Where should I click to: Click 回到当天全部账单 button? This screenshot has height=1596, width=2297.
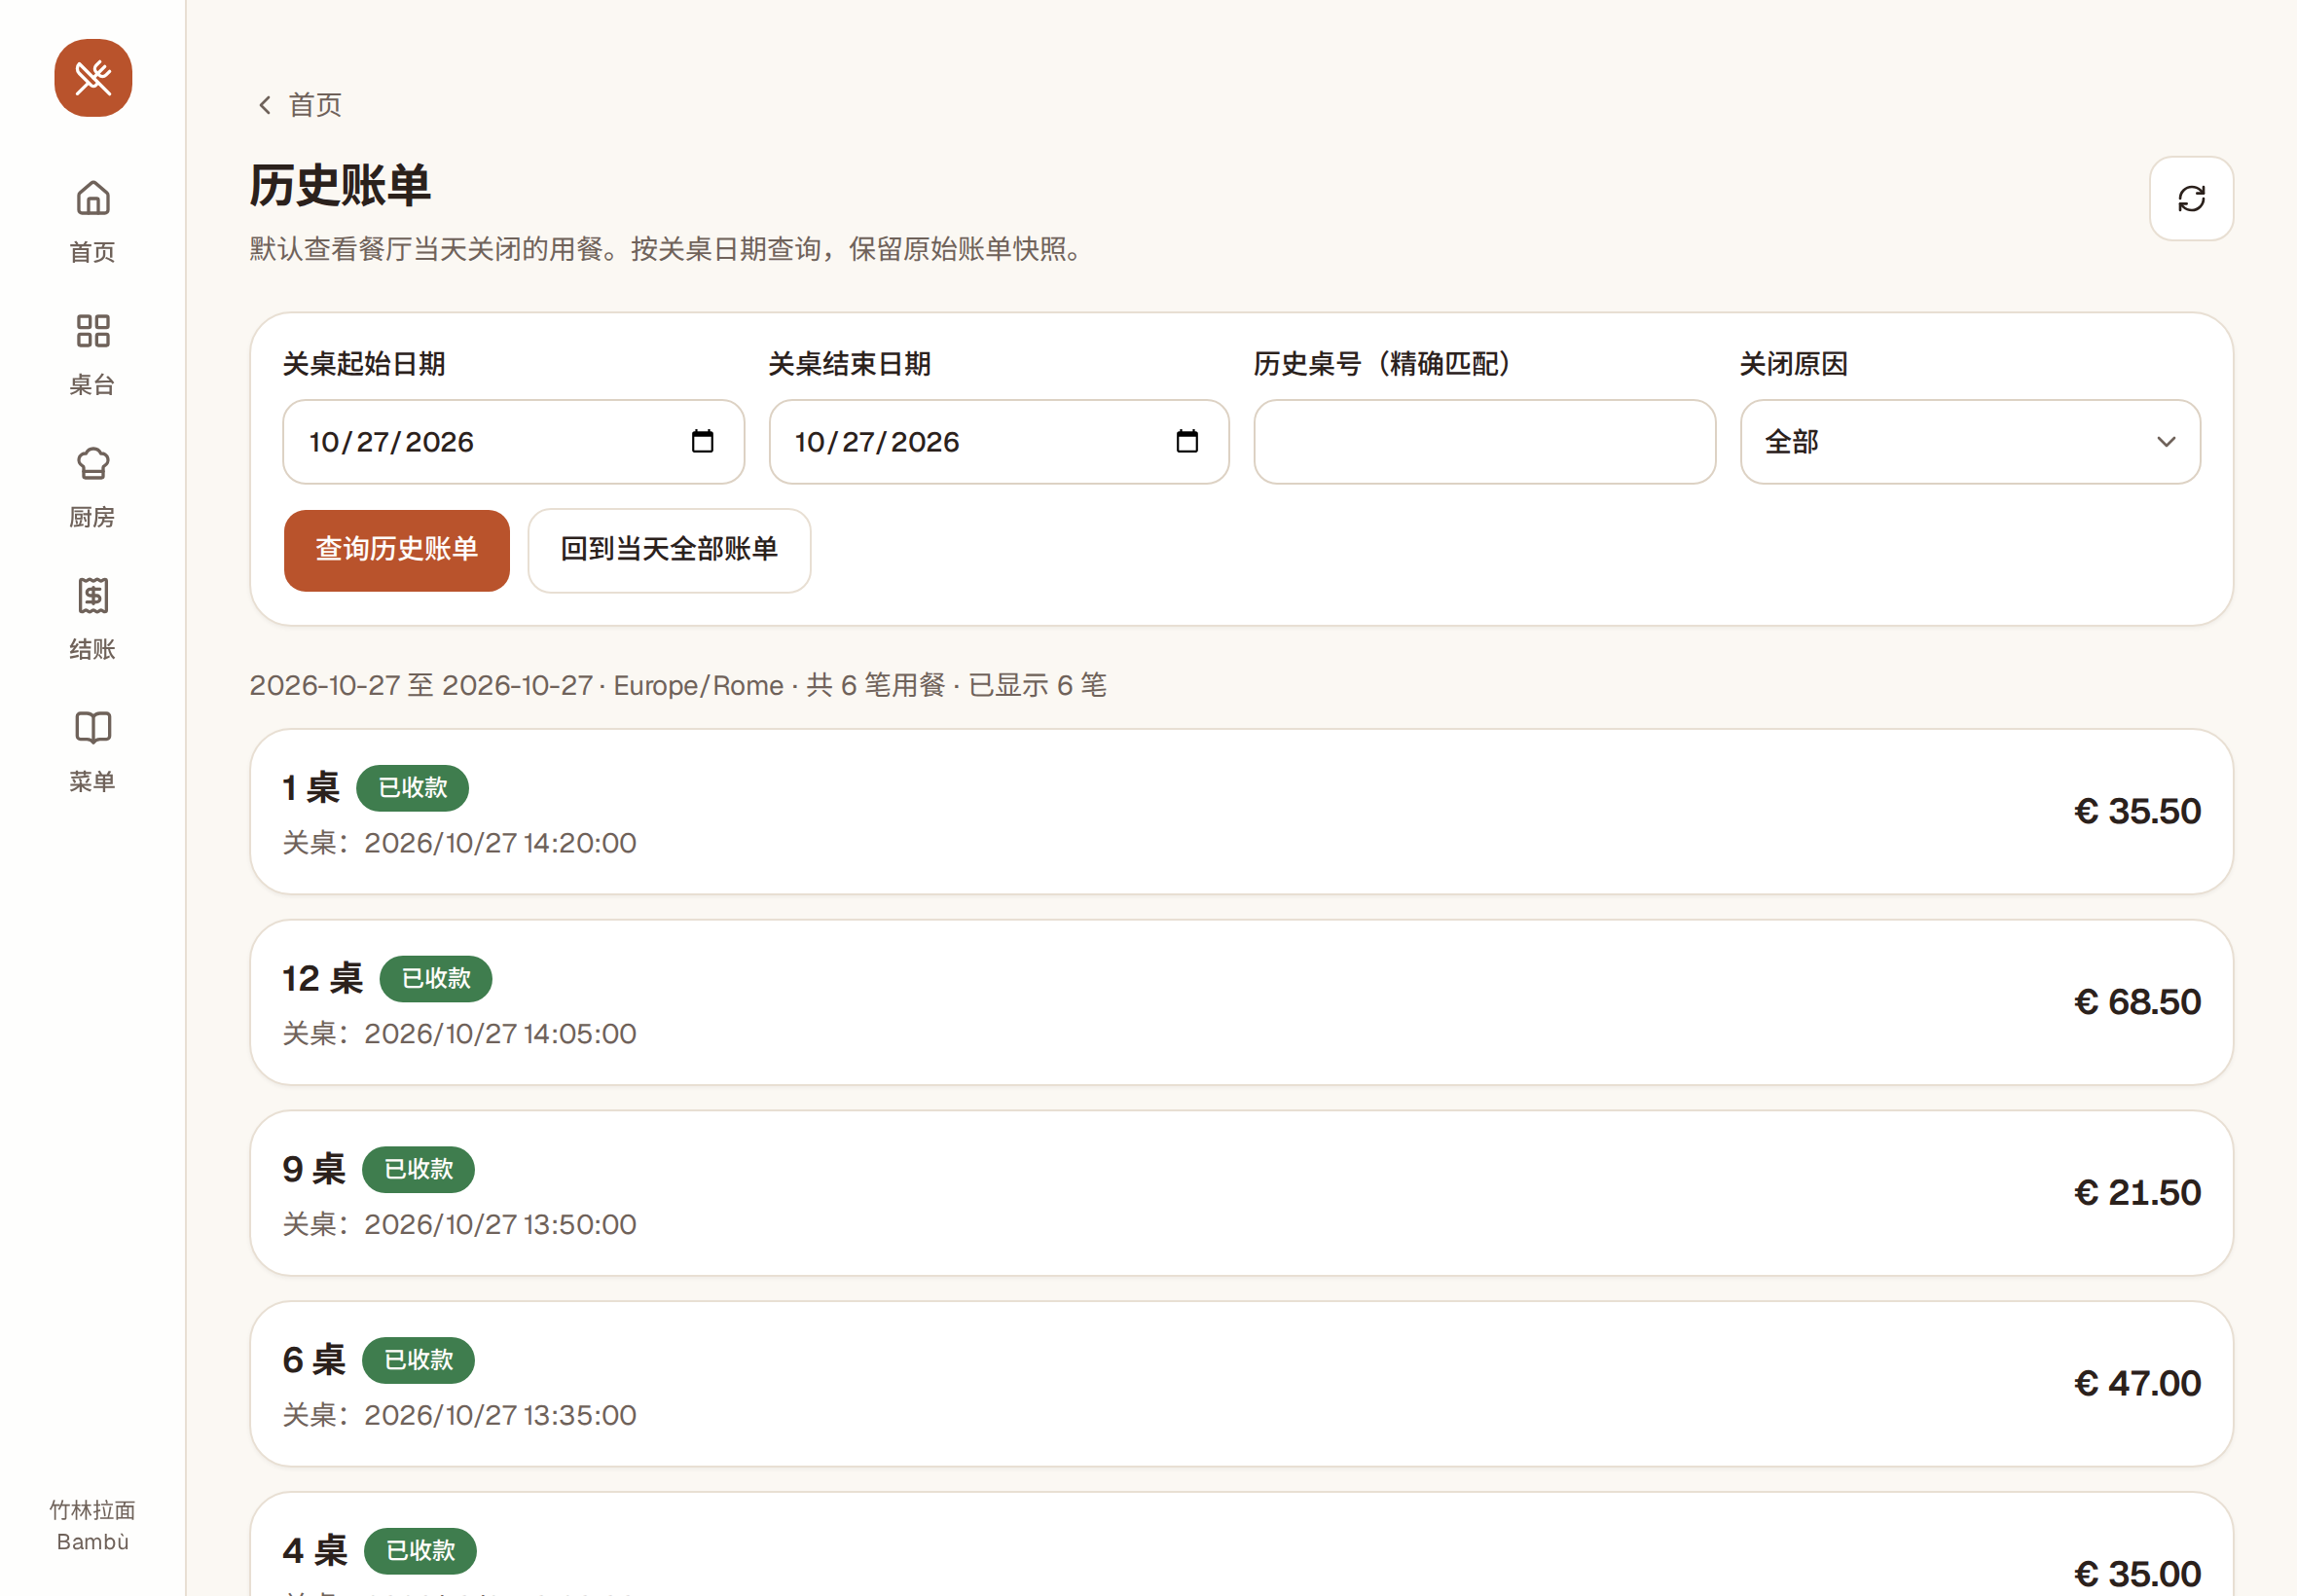(669, 550)
